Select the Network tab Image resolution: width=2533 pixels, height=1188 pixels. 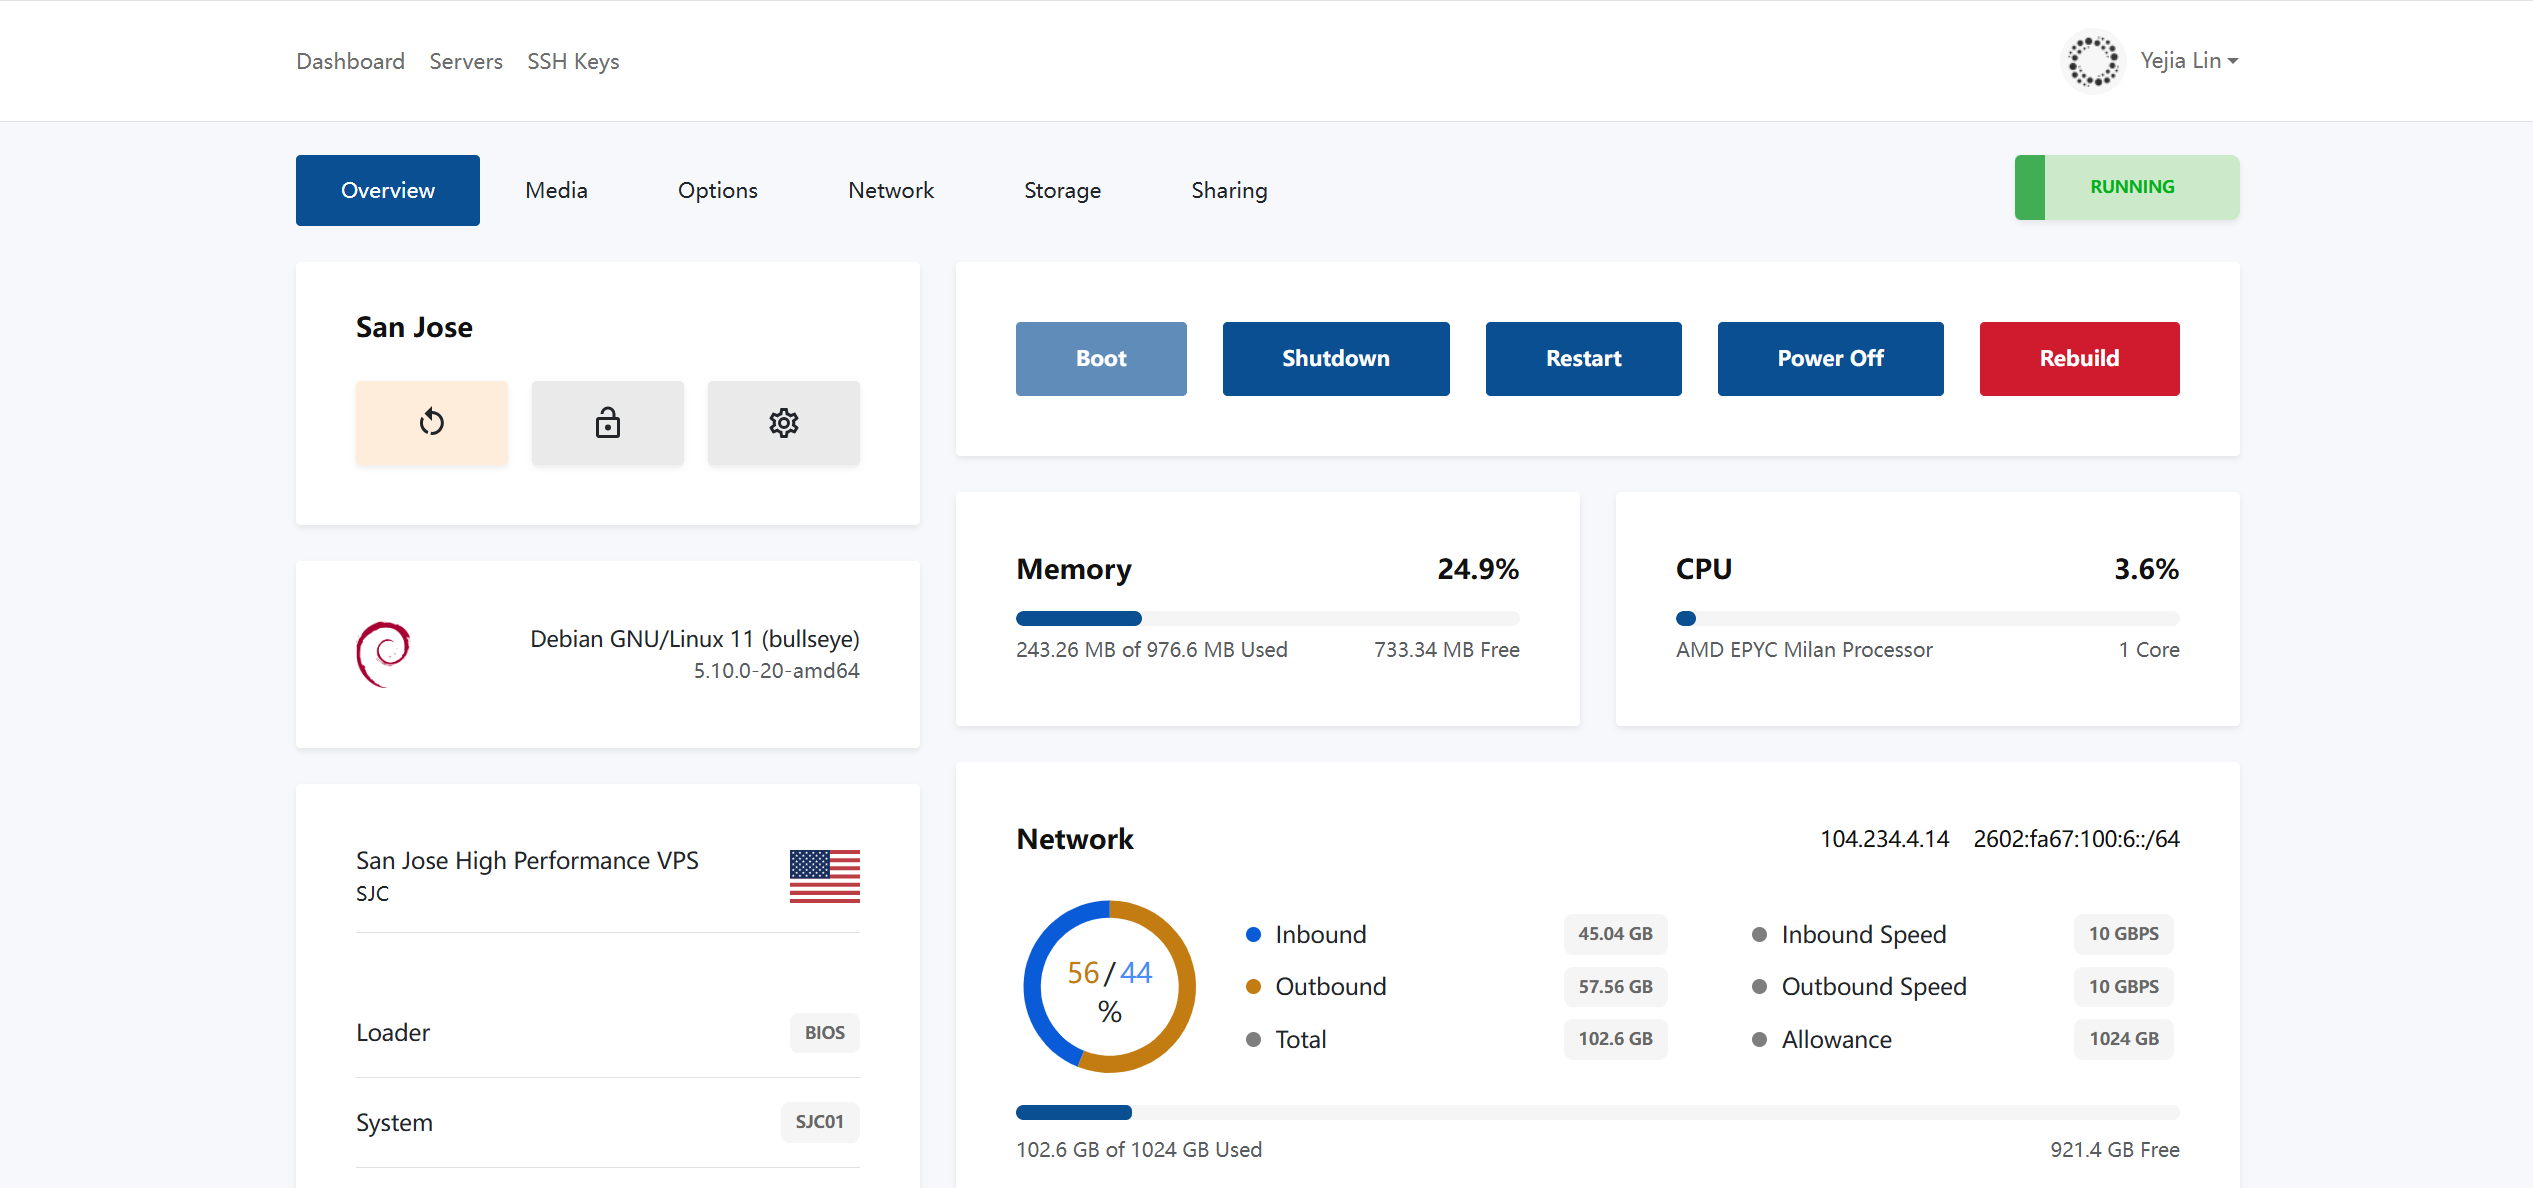(x=890, y=190)
